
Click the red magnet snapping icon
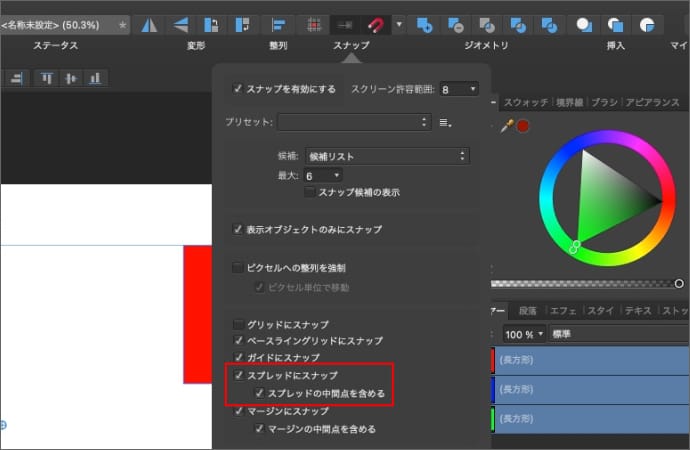[x=377, y=23]
